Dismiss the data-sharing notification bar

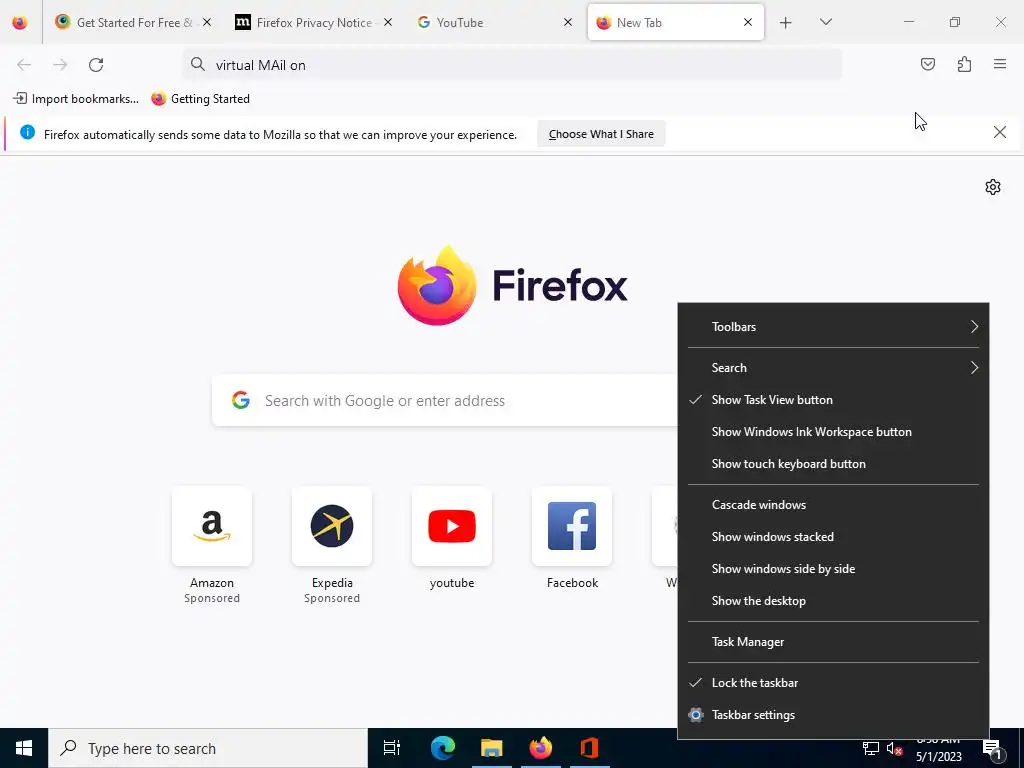pyautogui.click(x=999, y=133)
